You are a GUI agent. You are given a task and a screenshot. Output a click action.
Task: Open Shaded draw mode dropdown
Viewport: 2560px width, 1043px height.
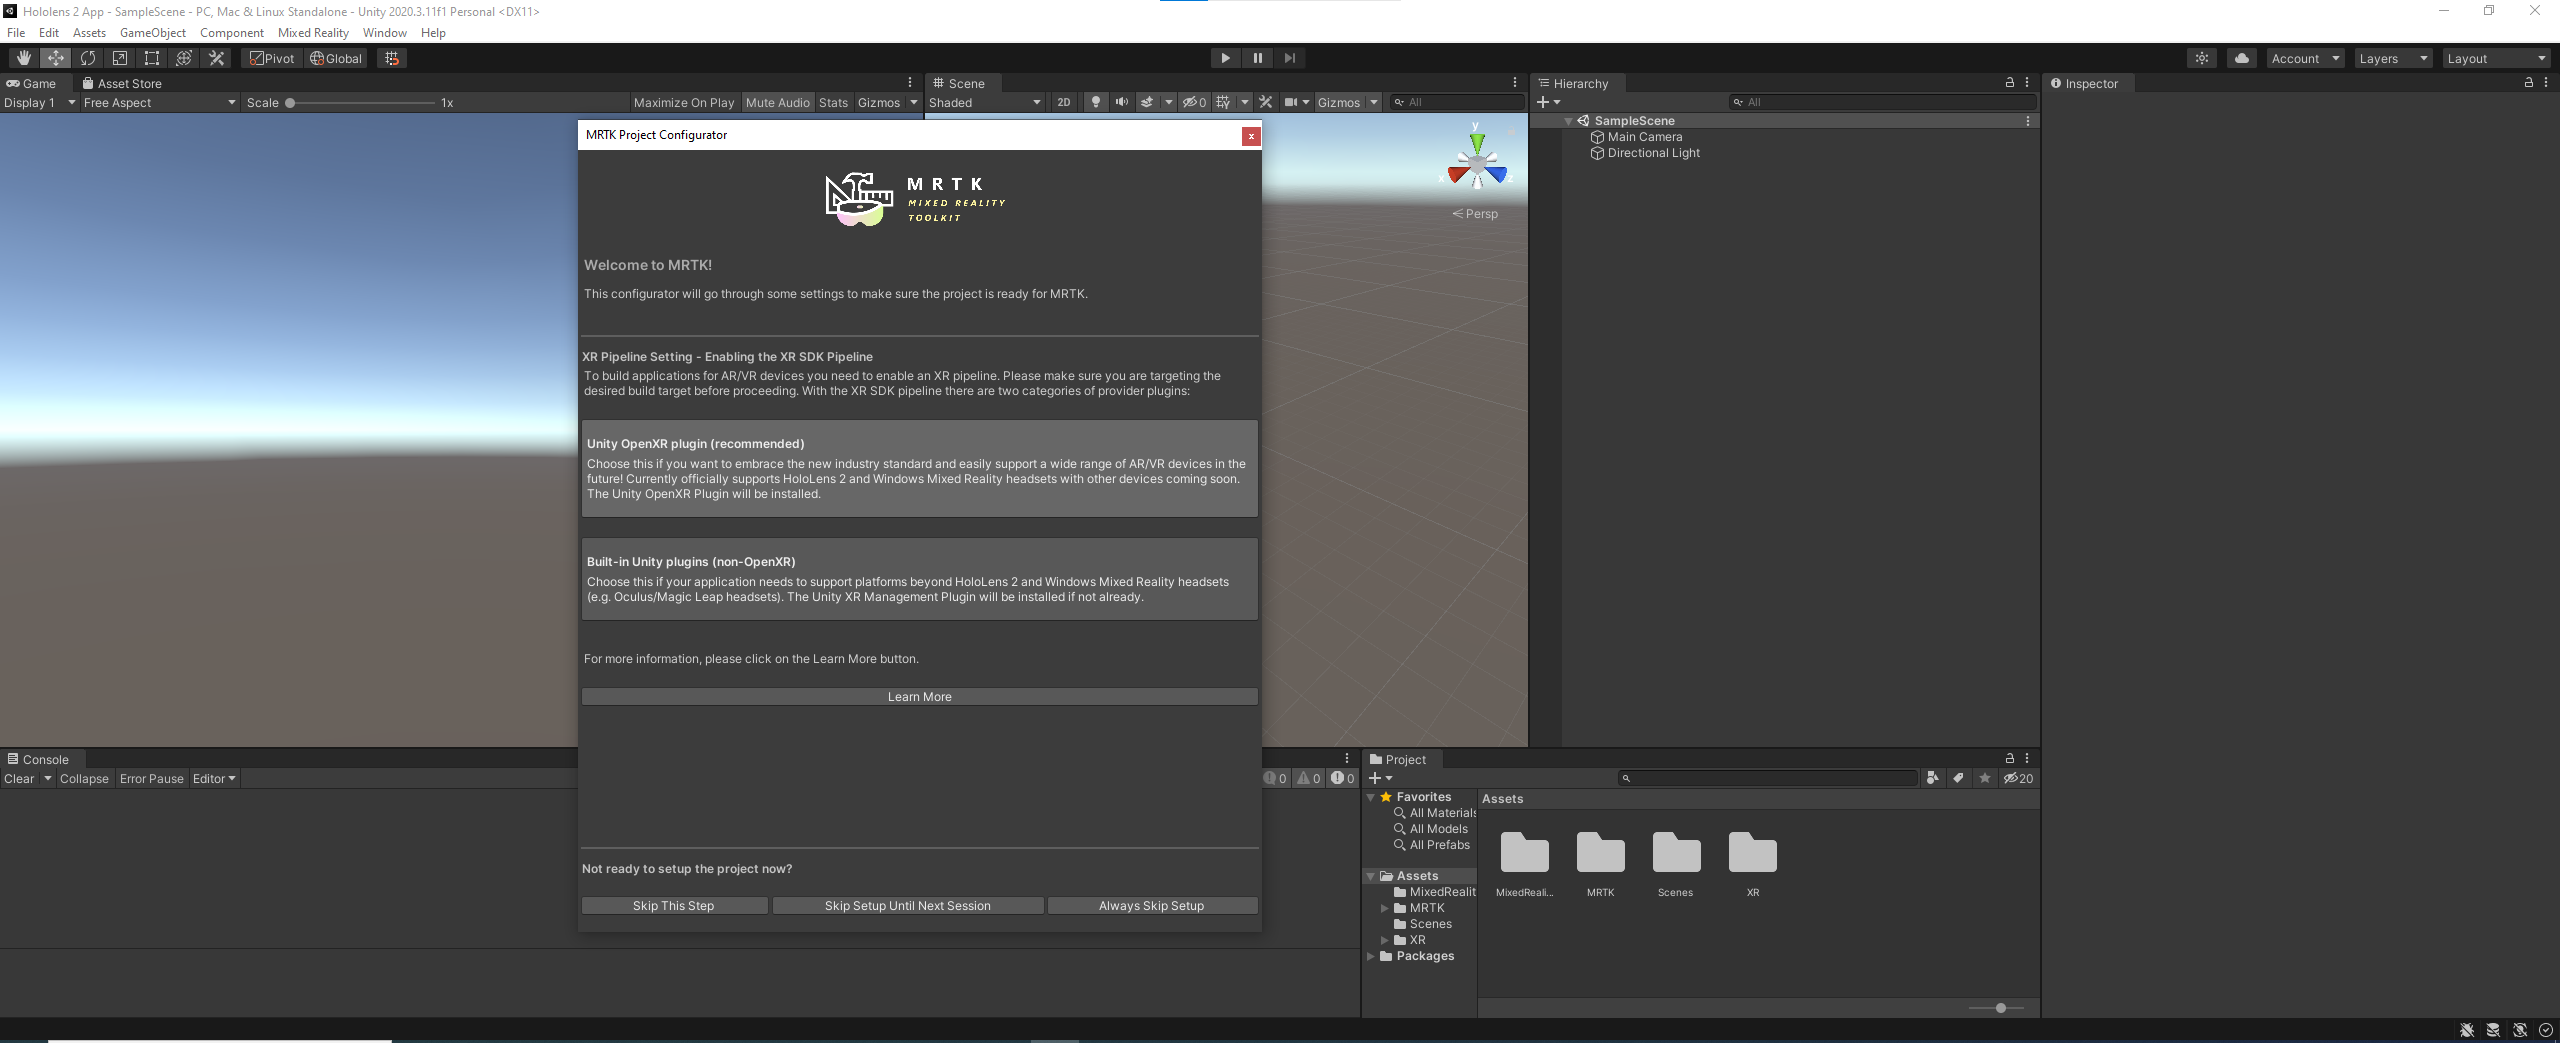pos(985,102)
